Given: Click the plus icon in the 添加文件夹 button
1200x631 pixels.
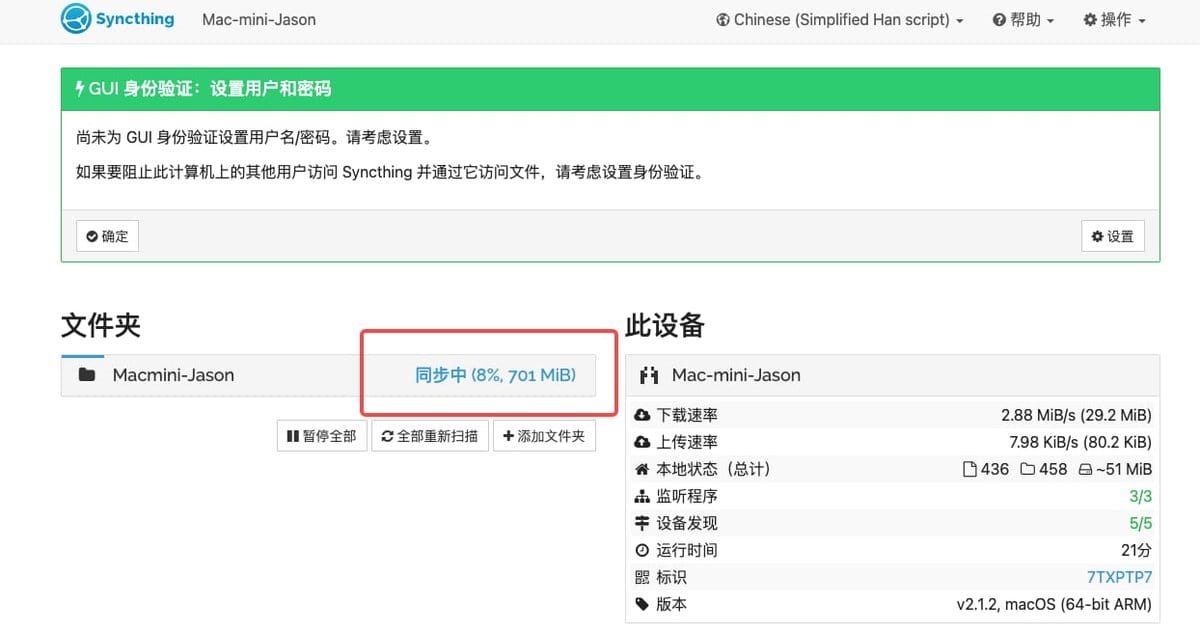Looking at the screenshot, I should click(x=508, y=436).
